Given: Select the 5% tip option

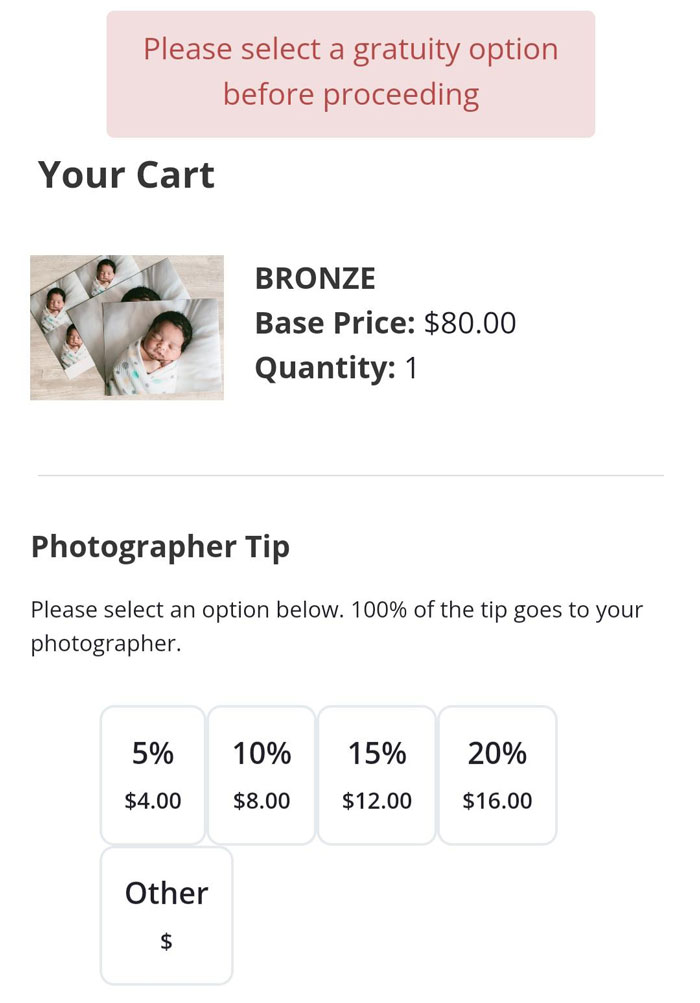Looking at the screenshot, I should [x=153, y=774].
